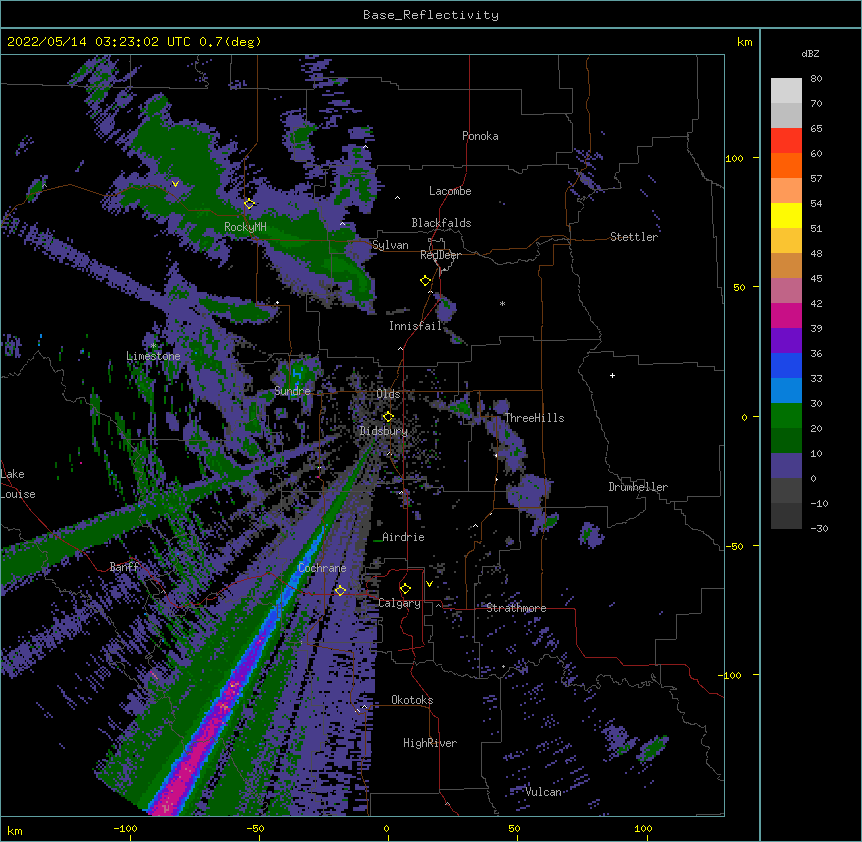The image size is (862, 842).
Task: Click the Olds town label
Action: (x=388, y=394)
